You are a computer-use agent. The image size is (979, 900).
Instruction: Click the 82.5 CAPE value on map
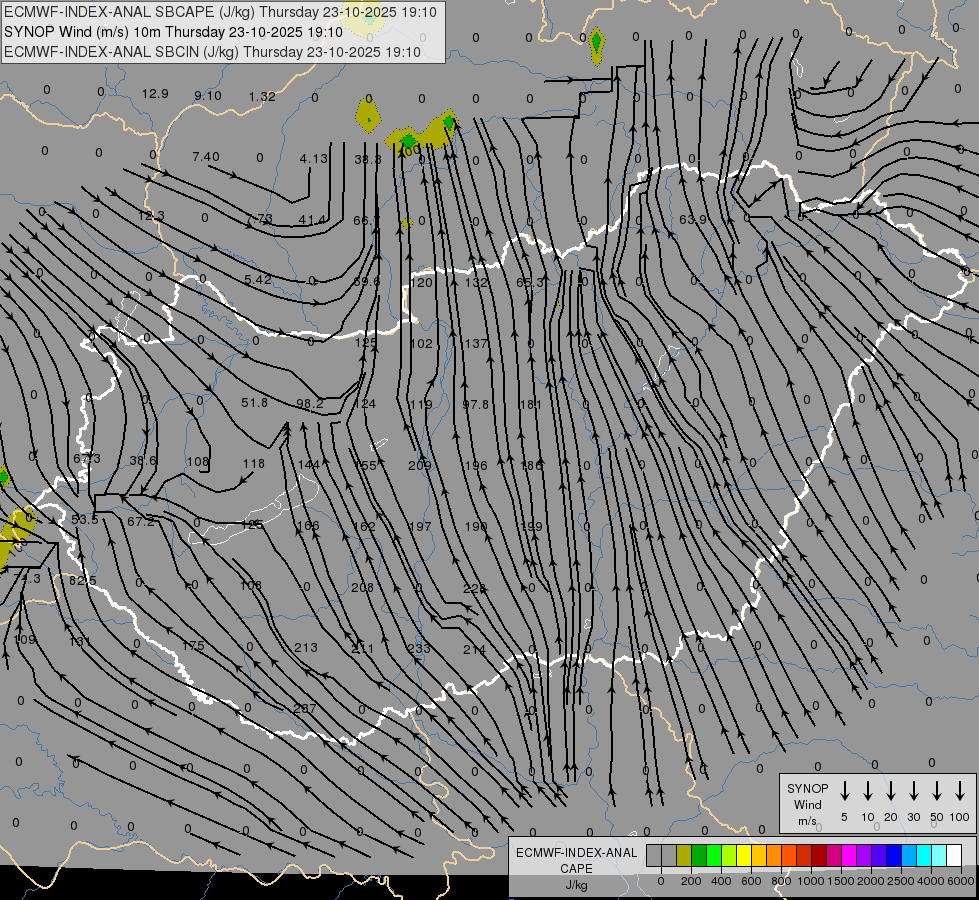click(82, 580)
